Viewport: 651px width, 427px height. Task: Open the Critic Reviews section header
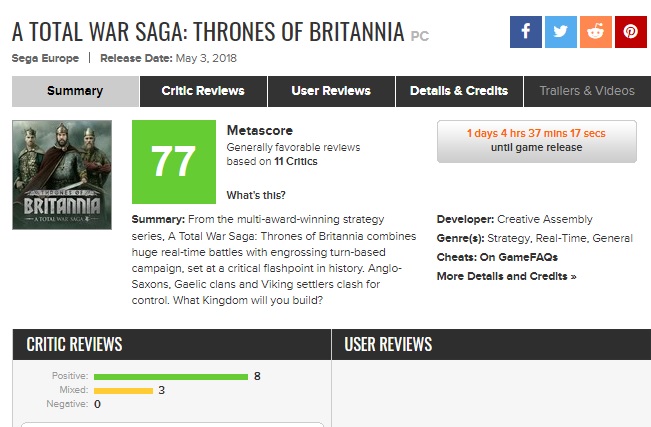(74, 345)
